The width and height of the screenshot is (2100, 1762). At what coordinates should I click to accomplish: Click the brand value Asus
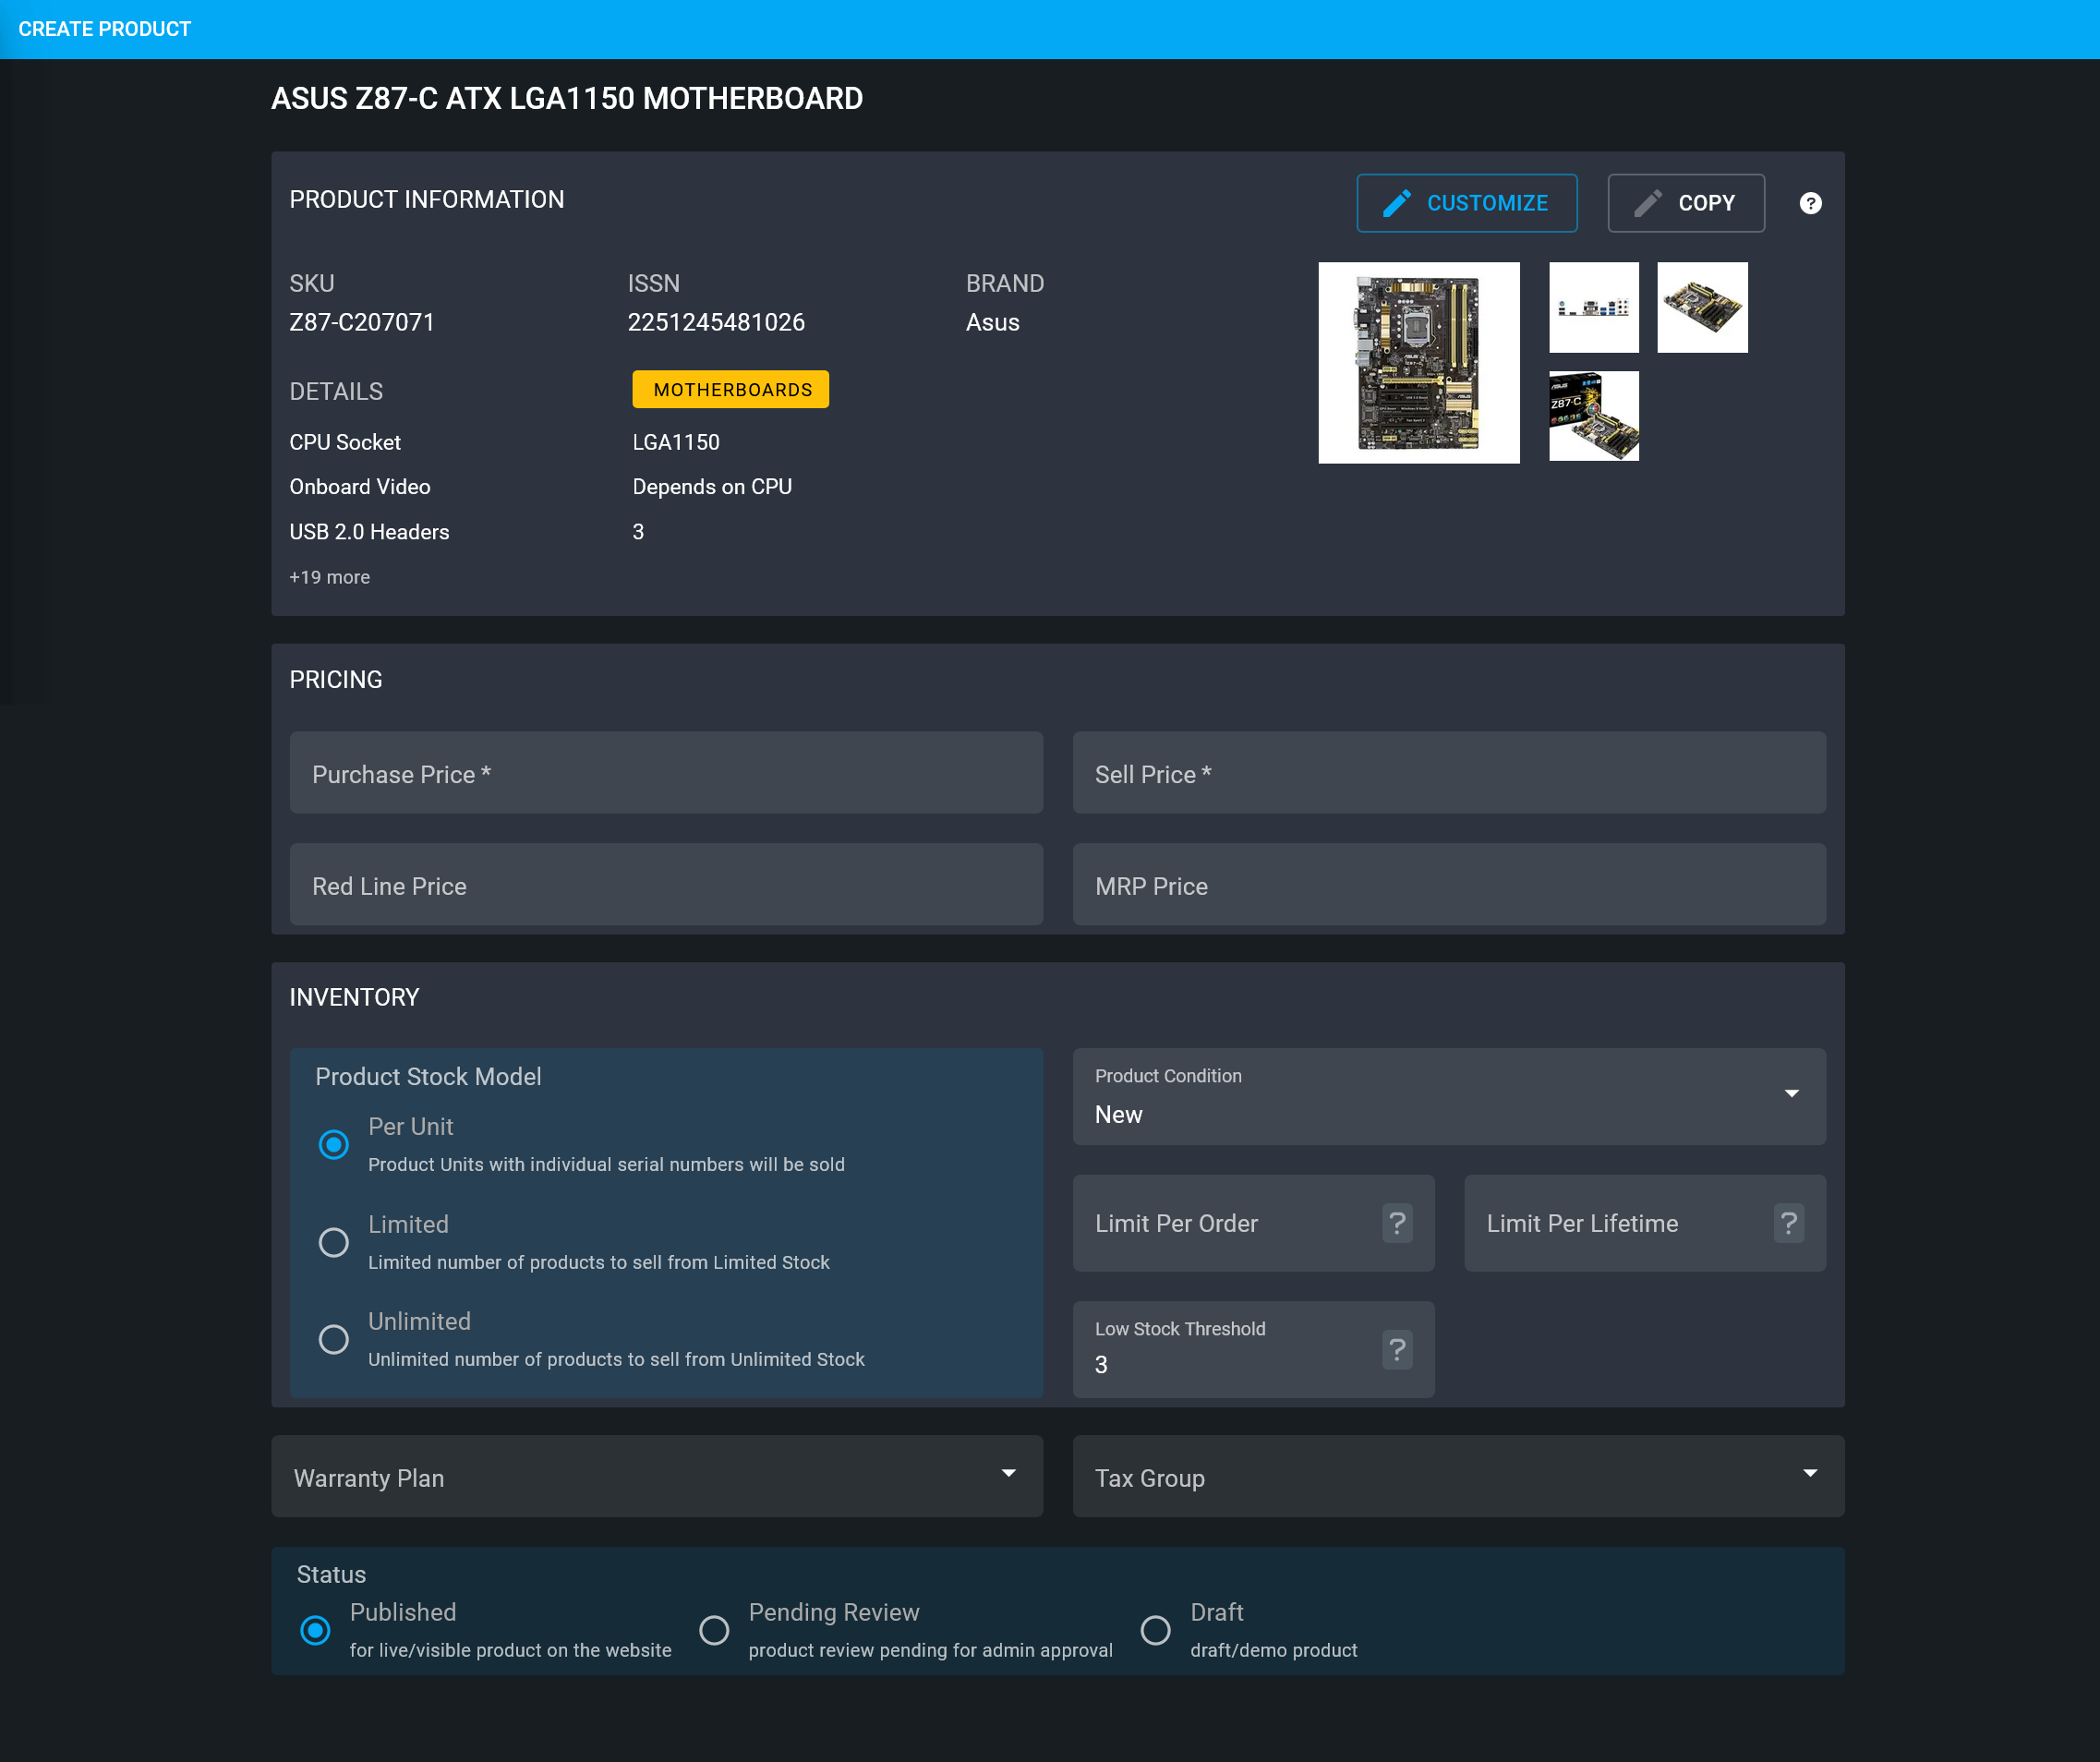click(992, 322)
